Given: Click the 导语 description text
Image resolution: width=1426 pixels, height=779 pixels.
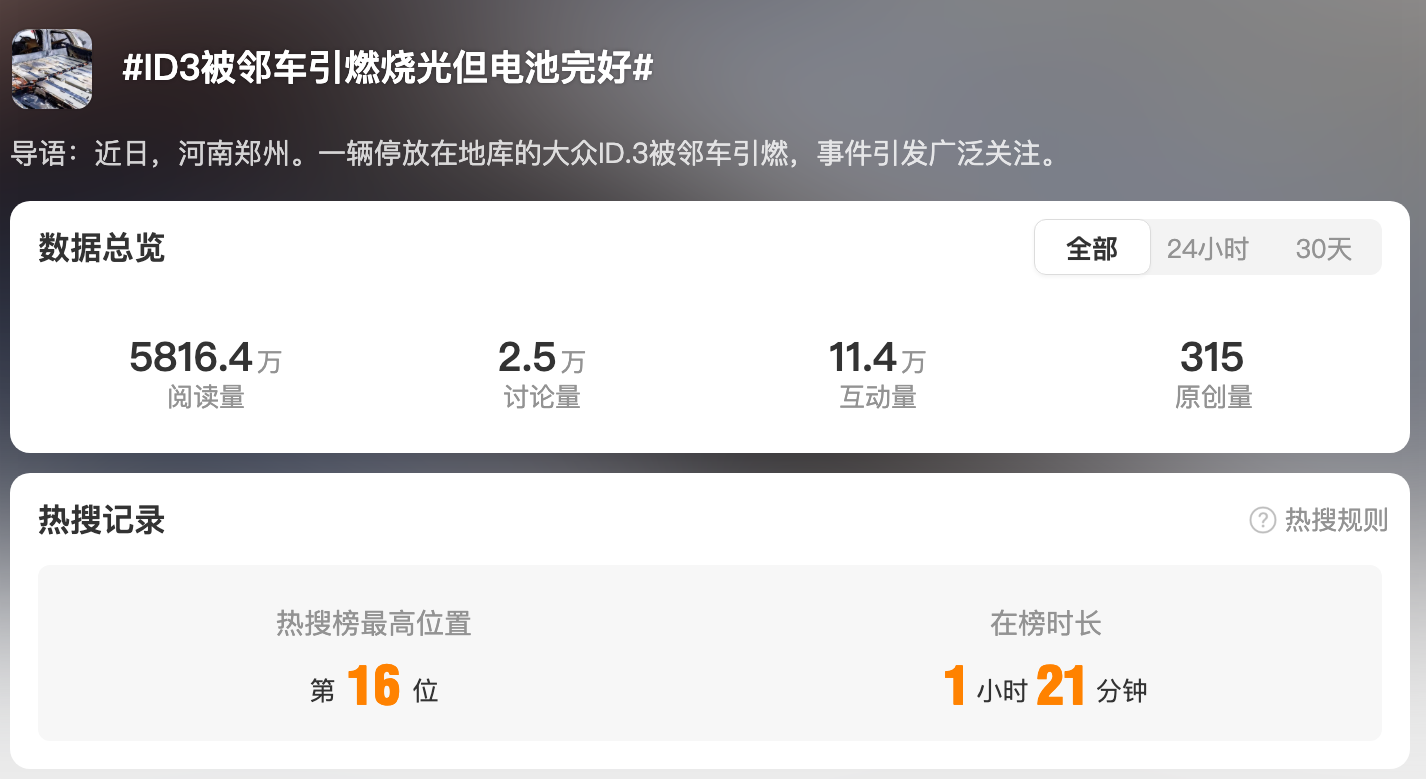Looking at the screenshot, I should click(535, 155).
